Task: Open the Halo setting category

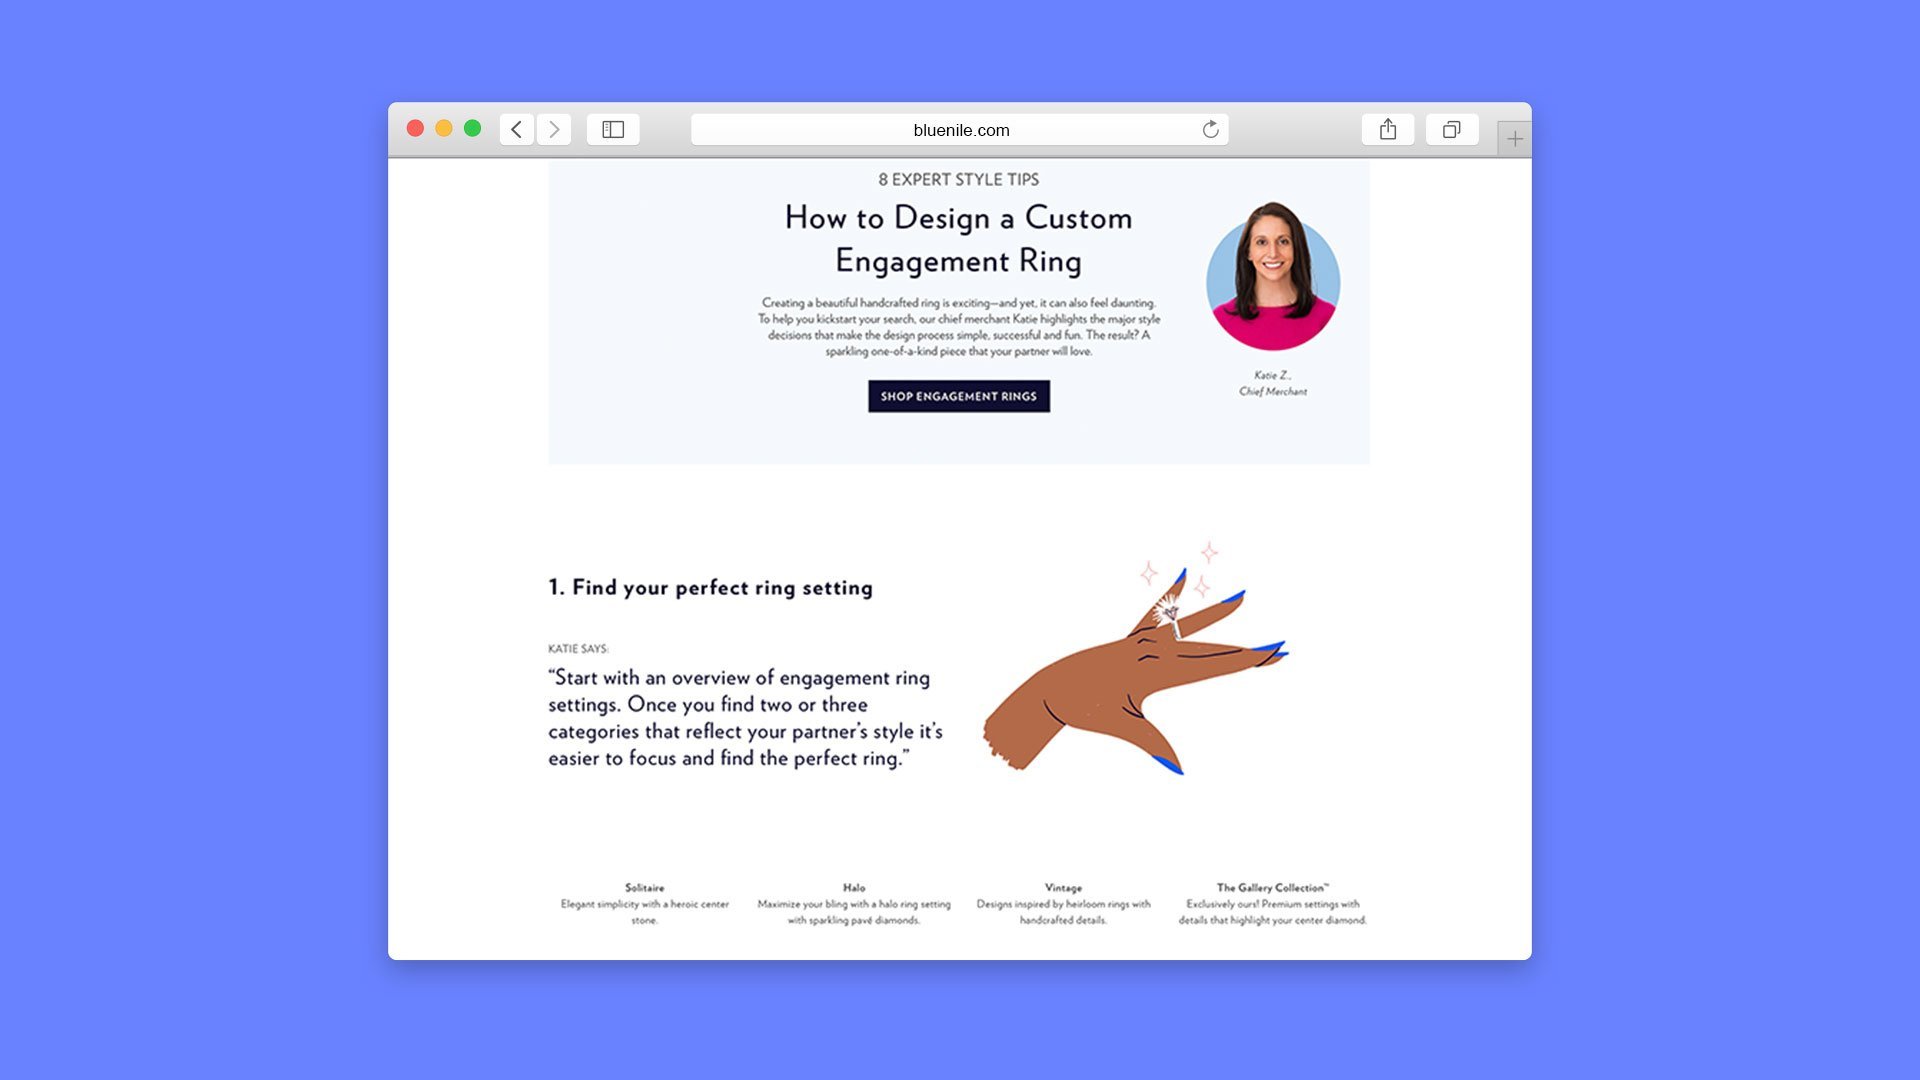Action: tap(853, 888)
